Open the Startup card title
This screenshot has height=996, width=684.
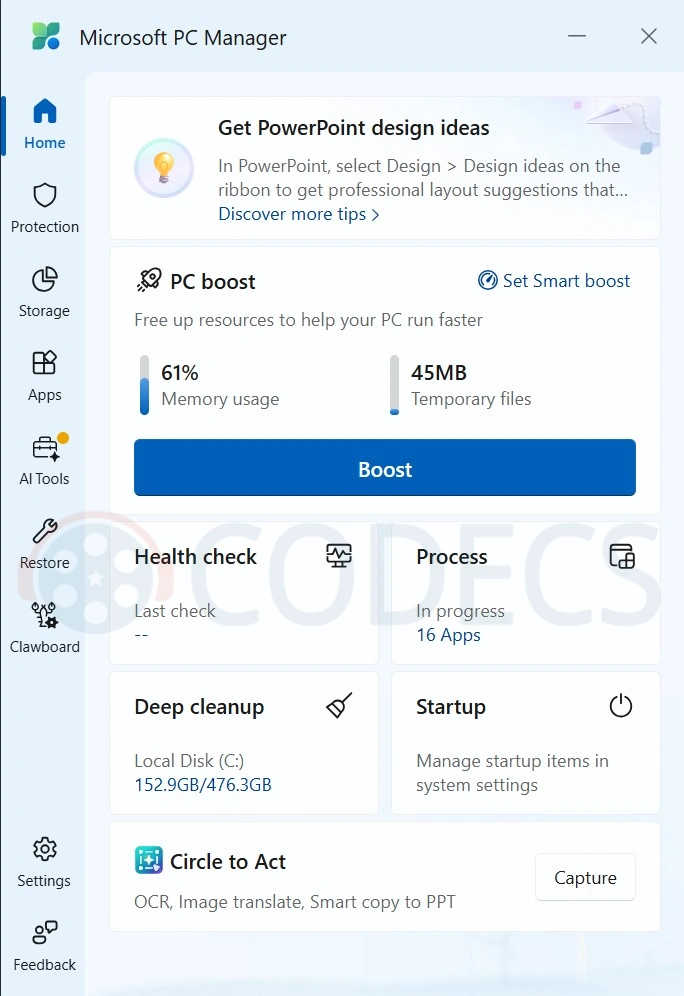[x=451, y=707]
